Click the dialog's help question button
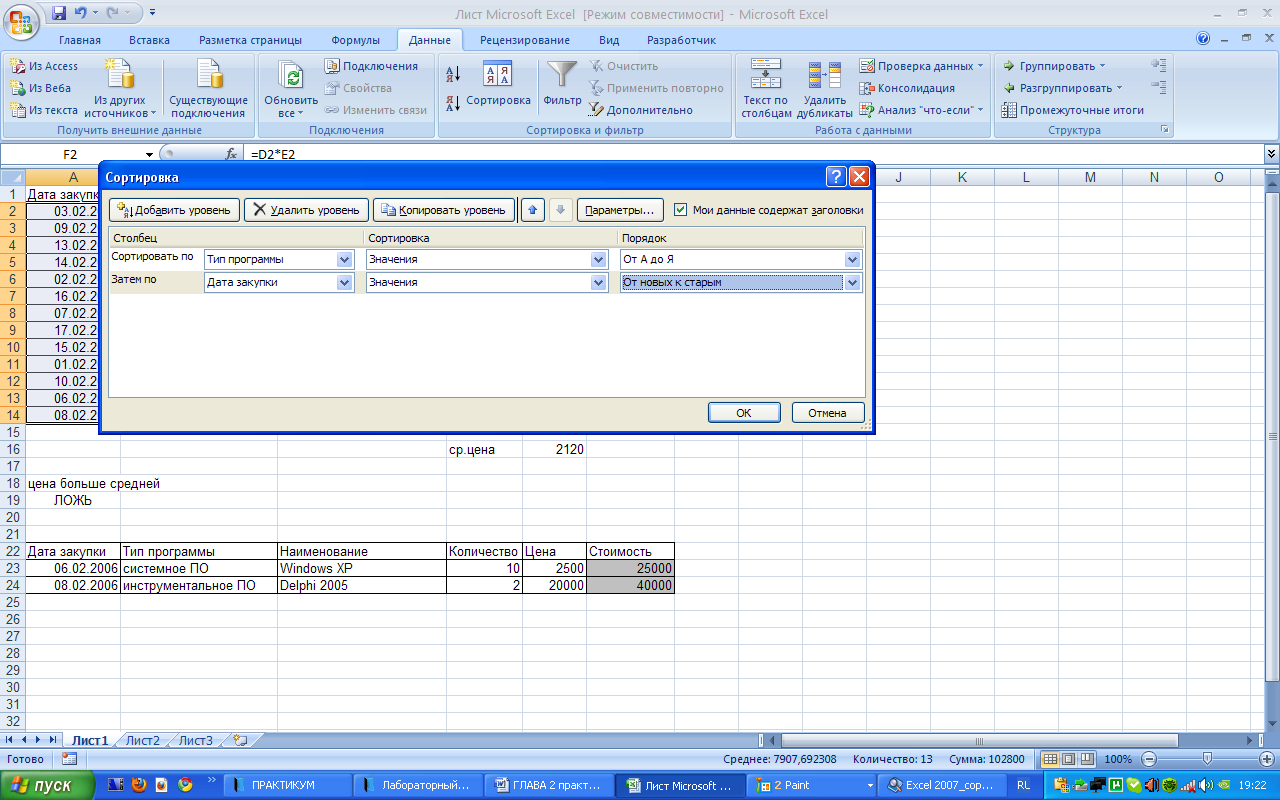Viewport: 1280px width, 800px height. tap(837, 177)
